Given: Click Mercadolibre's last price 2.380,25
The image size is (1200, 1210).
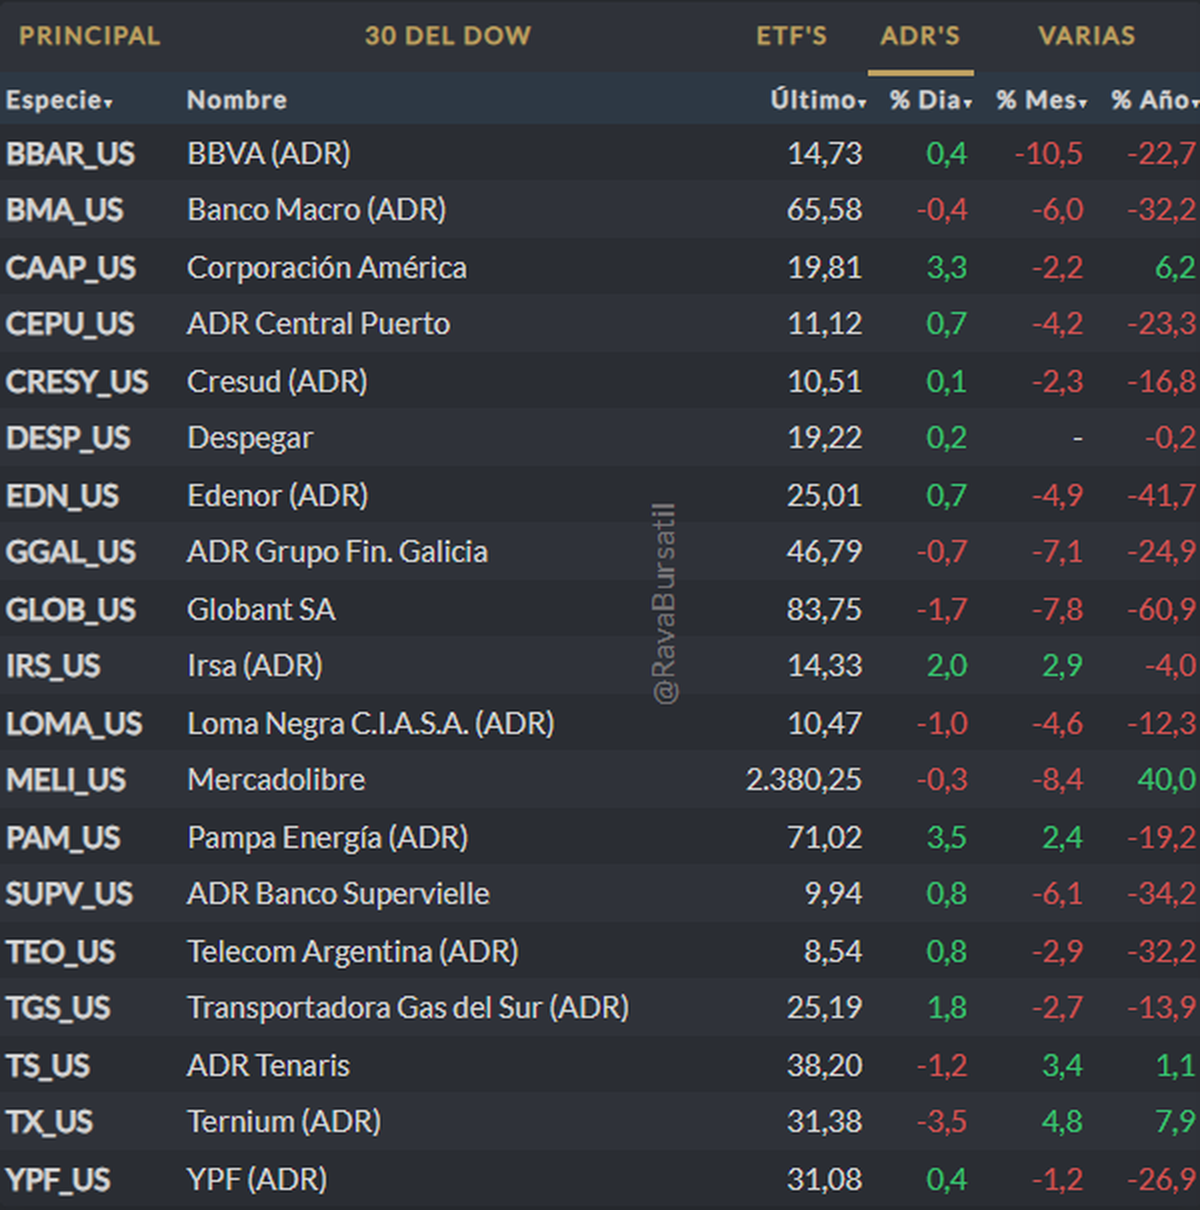Looking at the screenshot, I should click(804, 780).
